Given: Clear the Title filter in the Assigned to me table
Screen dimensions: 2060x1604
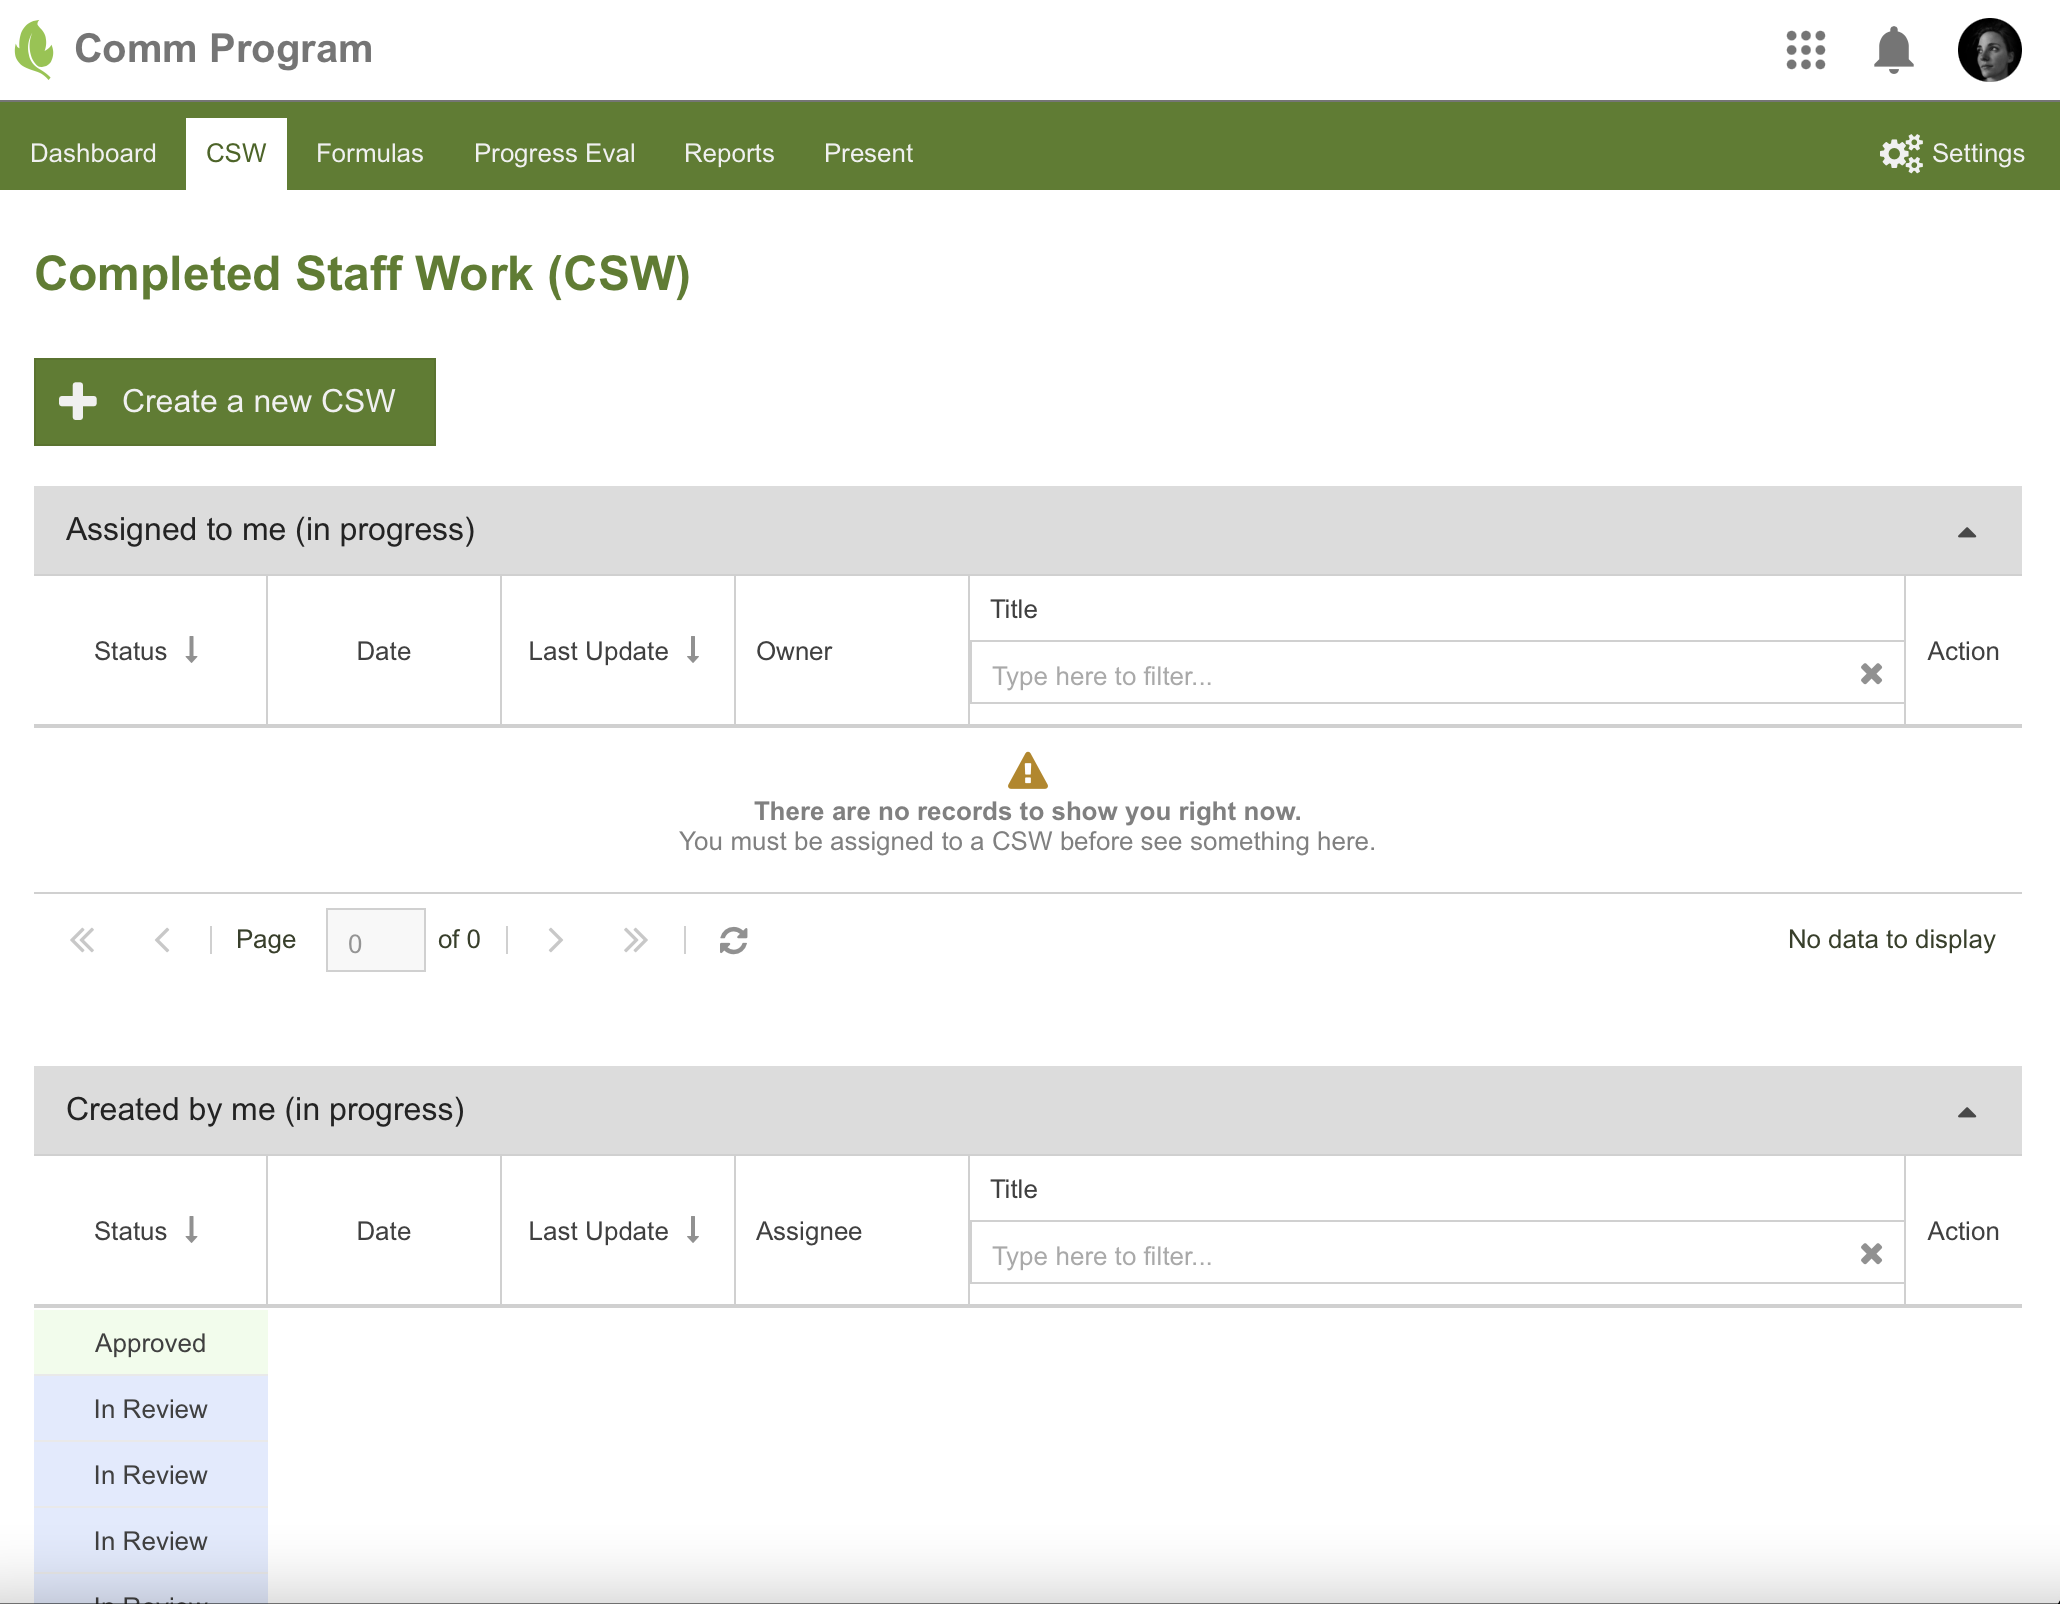Looking at the screenshot, I should (x=1871, y=675).
